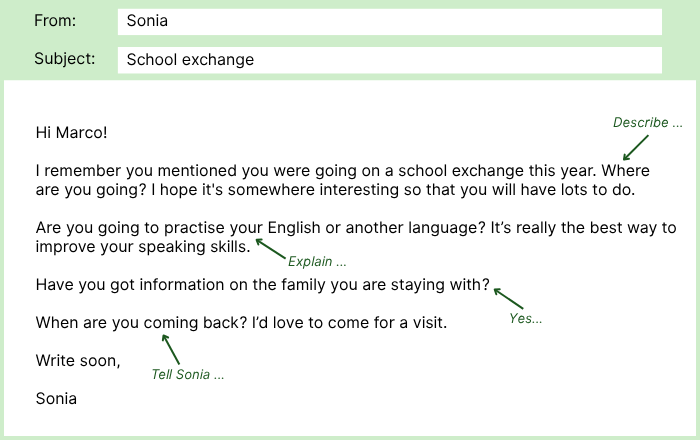
Task: Click the arrow below the Describe note
Action: [x=634, y=148]
